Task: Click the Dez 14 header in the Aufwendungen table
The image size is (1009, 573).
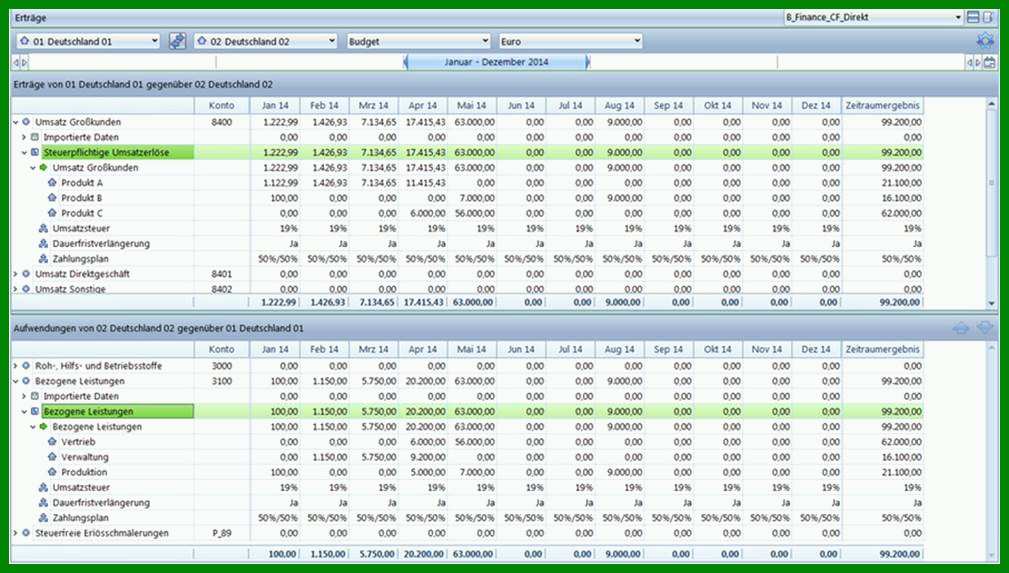Action: pyautogui.click(x=816, y=349)
